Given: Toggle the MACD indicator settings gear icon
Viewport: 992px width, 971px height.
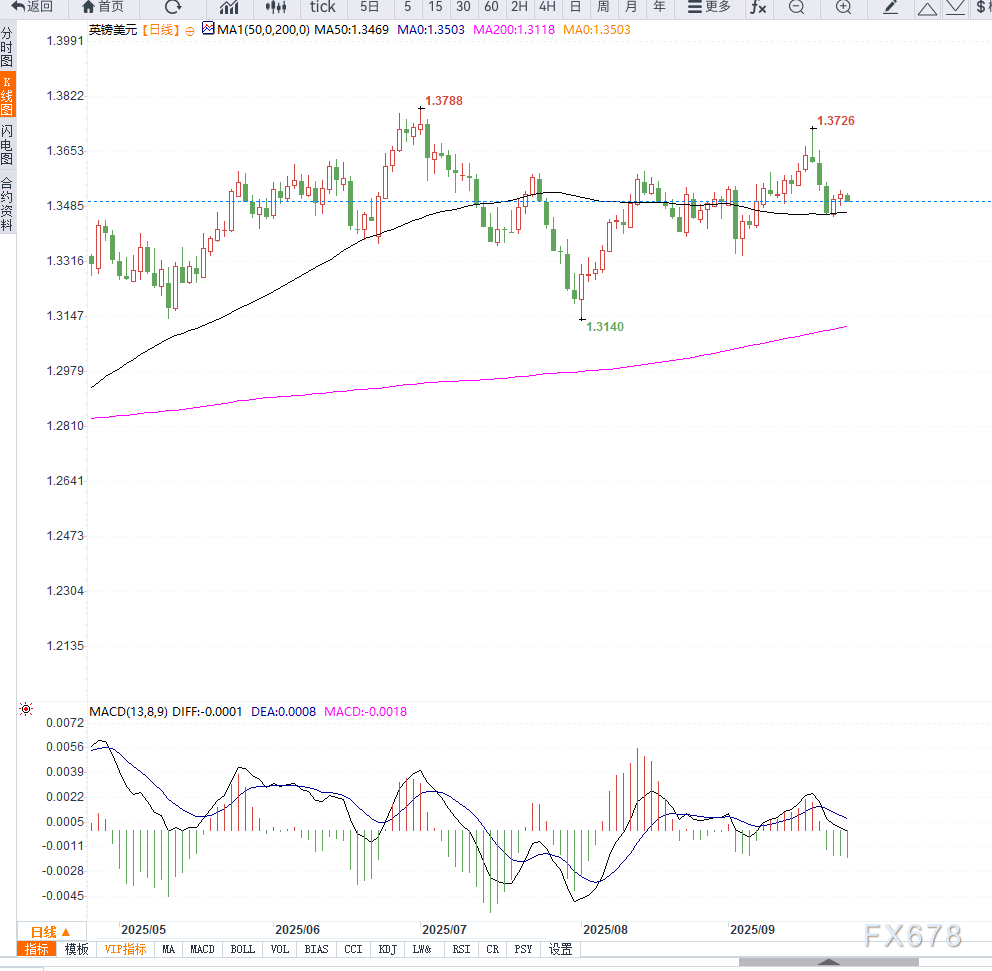Looking at the screenshot, I should click(25, 708).
